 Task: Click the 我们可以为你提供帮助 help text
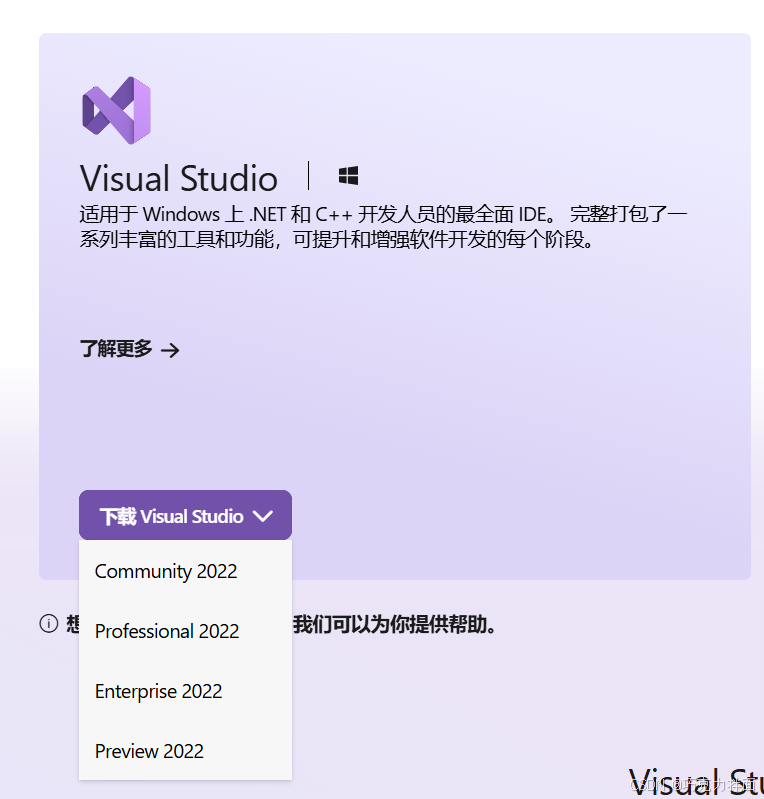click(x=394, y=624)
